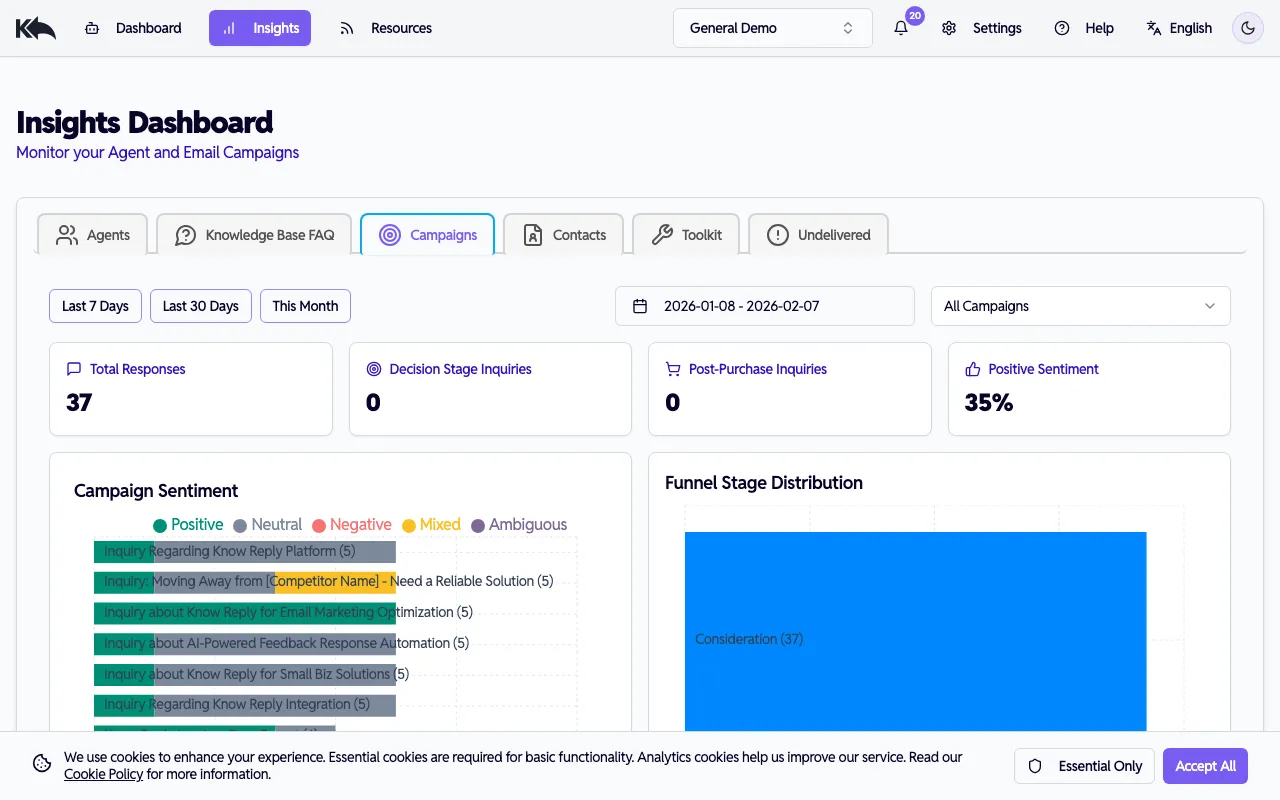Image resolution: width=1280 pixels, height=800 pixels.
Task: Click the Help question mark icon
Action: click(x=1061, y=28)
